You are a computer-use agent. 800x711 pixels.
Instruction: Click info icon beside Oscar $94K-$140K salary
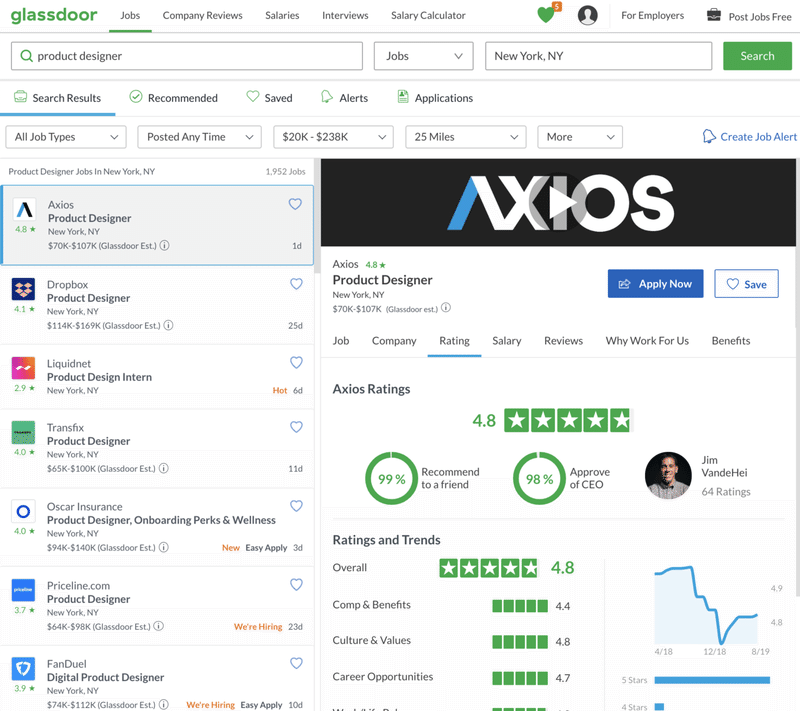163,547
